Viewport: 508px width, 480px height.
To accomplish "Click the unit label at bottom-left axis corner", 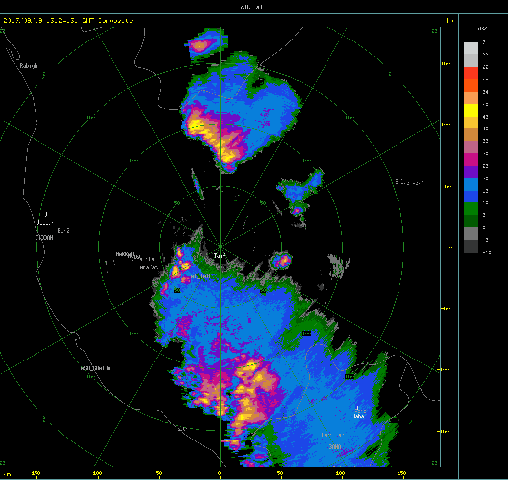I will [7, 474].
